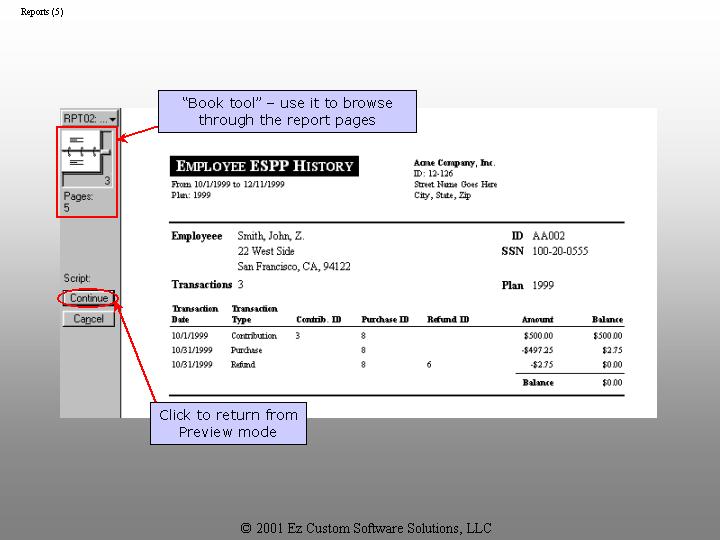Select the 10/31/1999 Refund transaction row
The width and height of the screenshot is (720, 540).
click(x=396, y=365)
